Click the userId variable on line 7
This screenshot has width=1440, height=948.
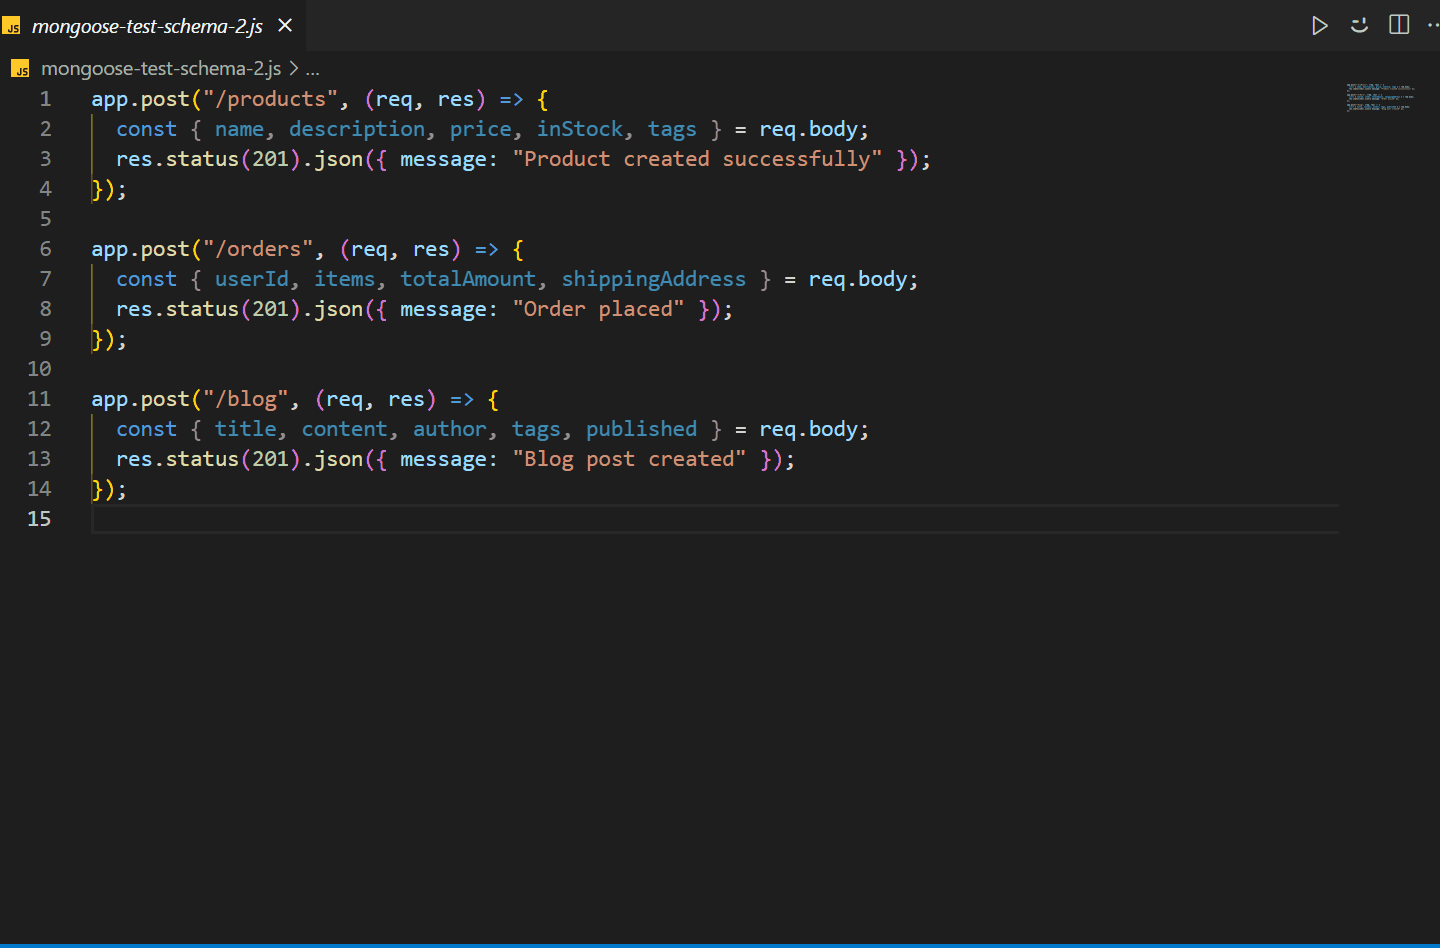252,279
